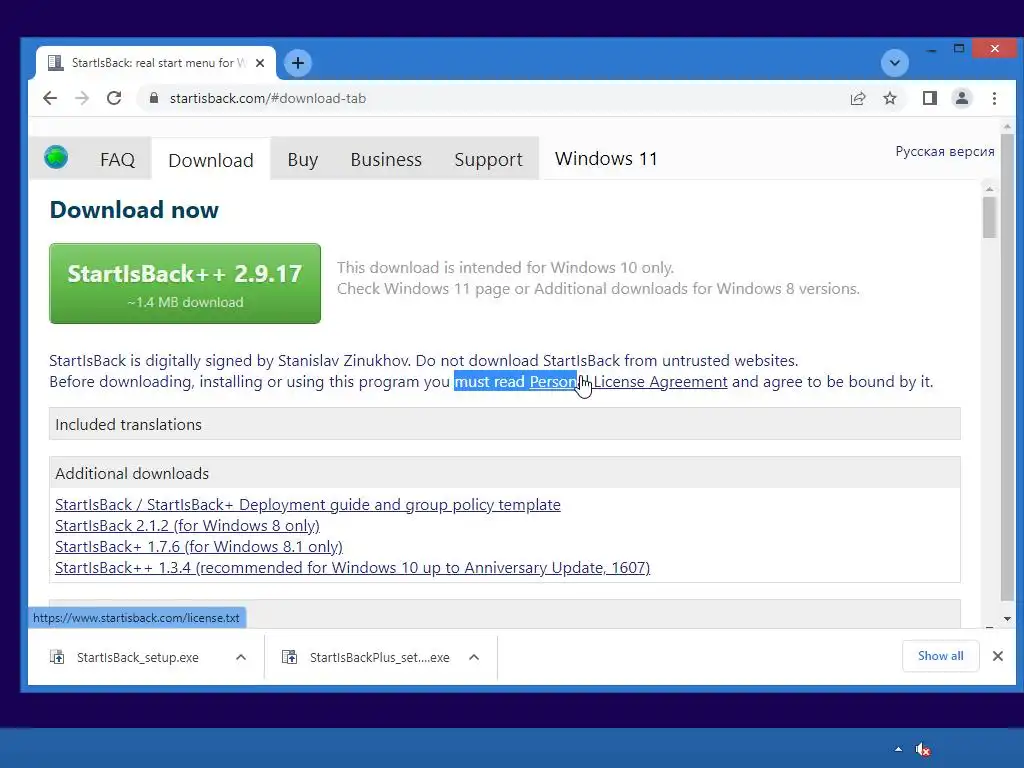1024x768 pixels.
Task: Close the downloads bar
Action: (998, 656)
